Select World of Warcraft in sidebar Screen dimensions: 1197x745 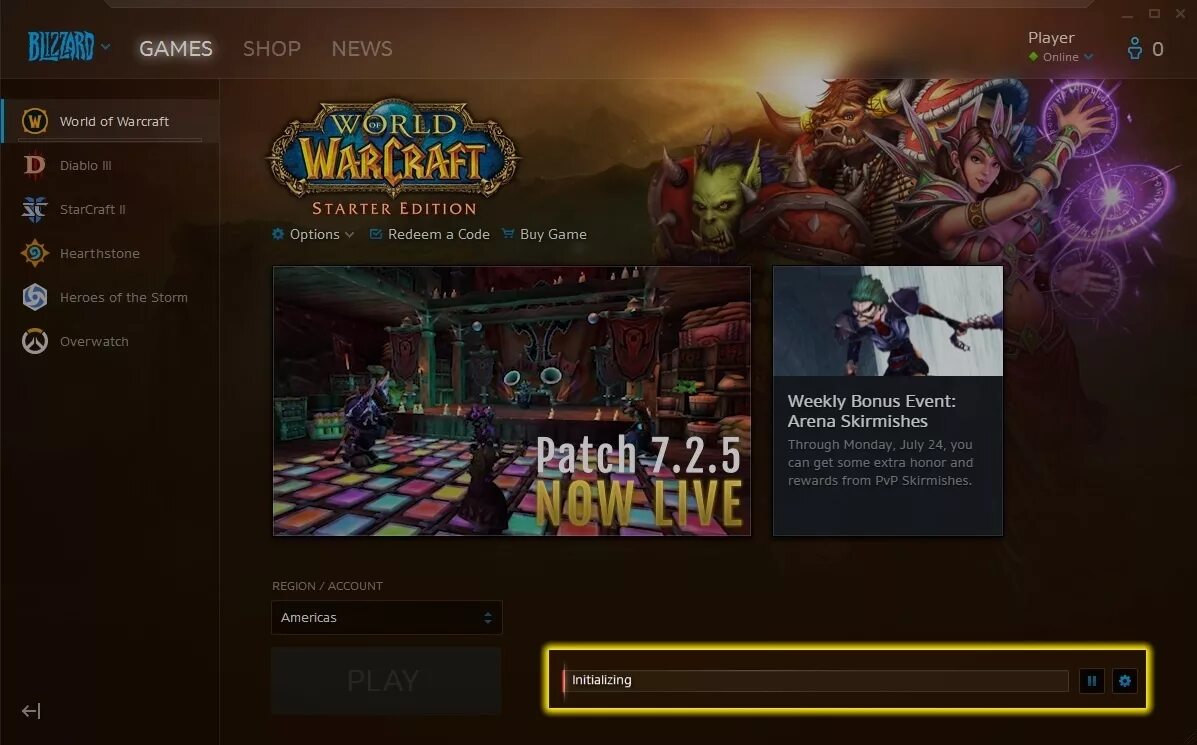[x=110, y=121]
